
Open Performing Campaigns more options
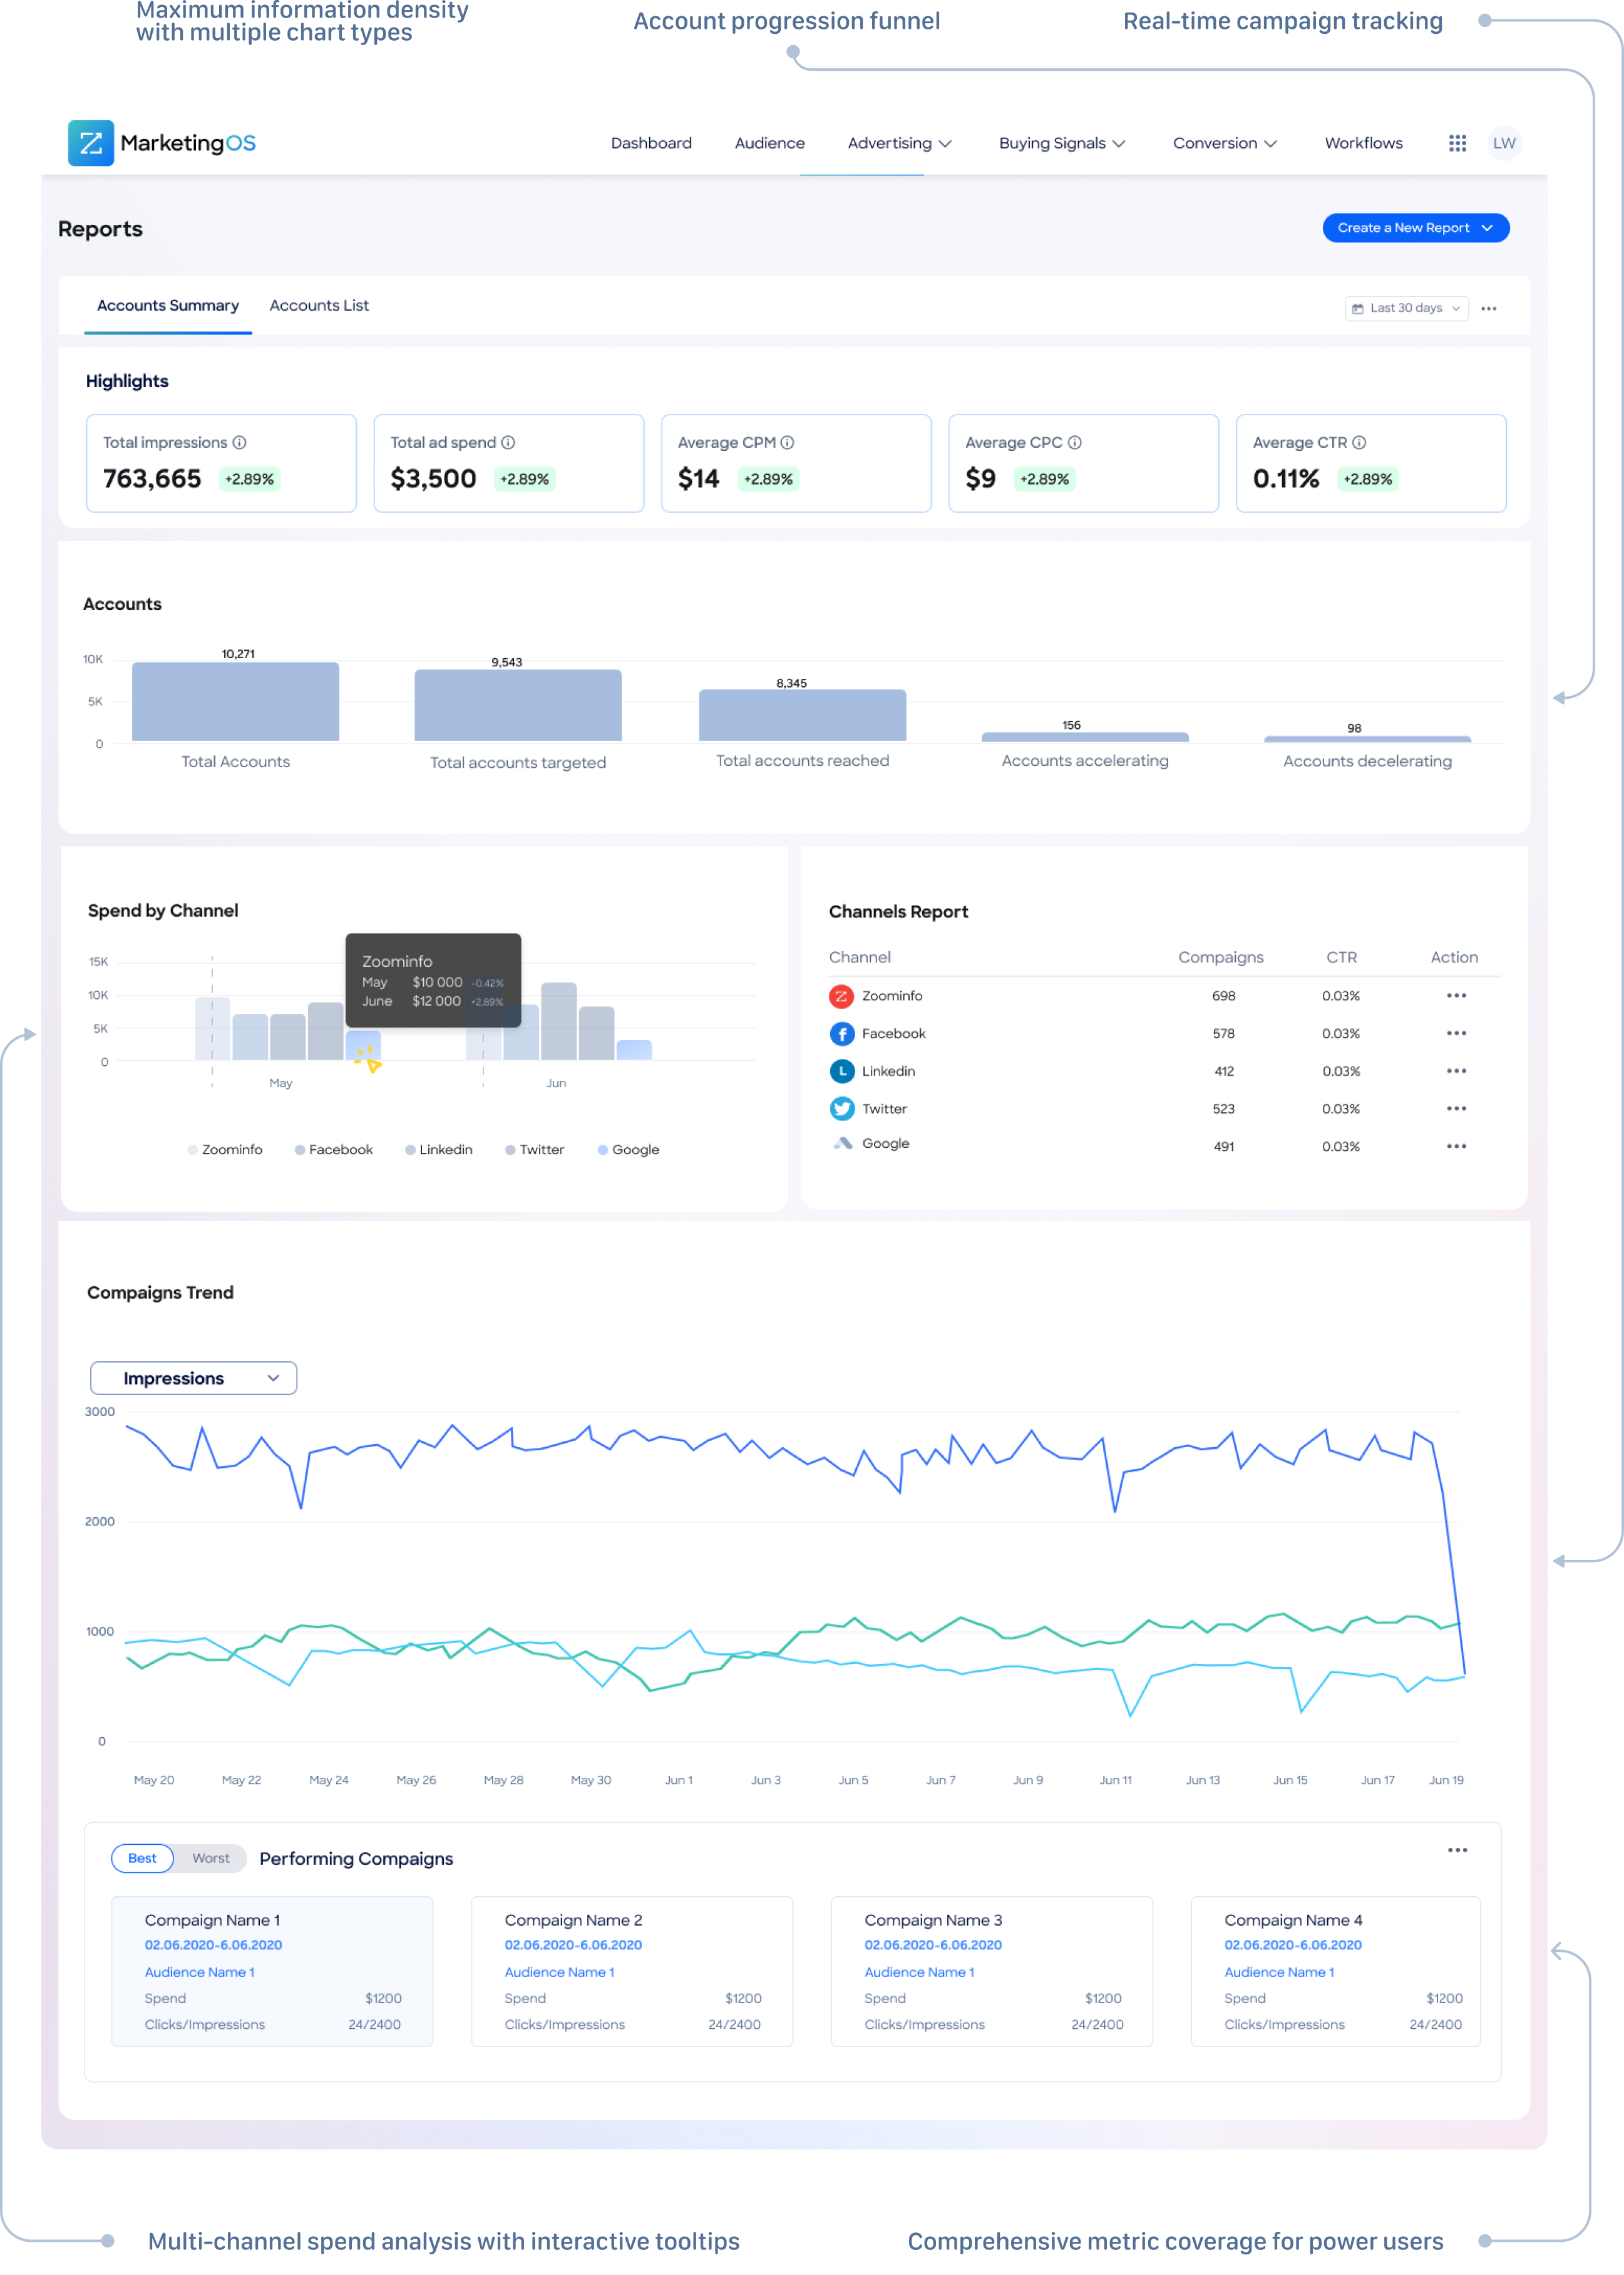(x=1457, y=1850)
